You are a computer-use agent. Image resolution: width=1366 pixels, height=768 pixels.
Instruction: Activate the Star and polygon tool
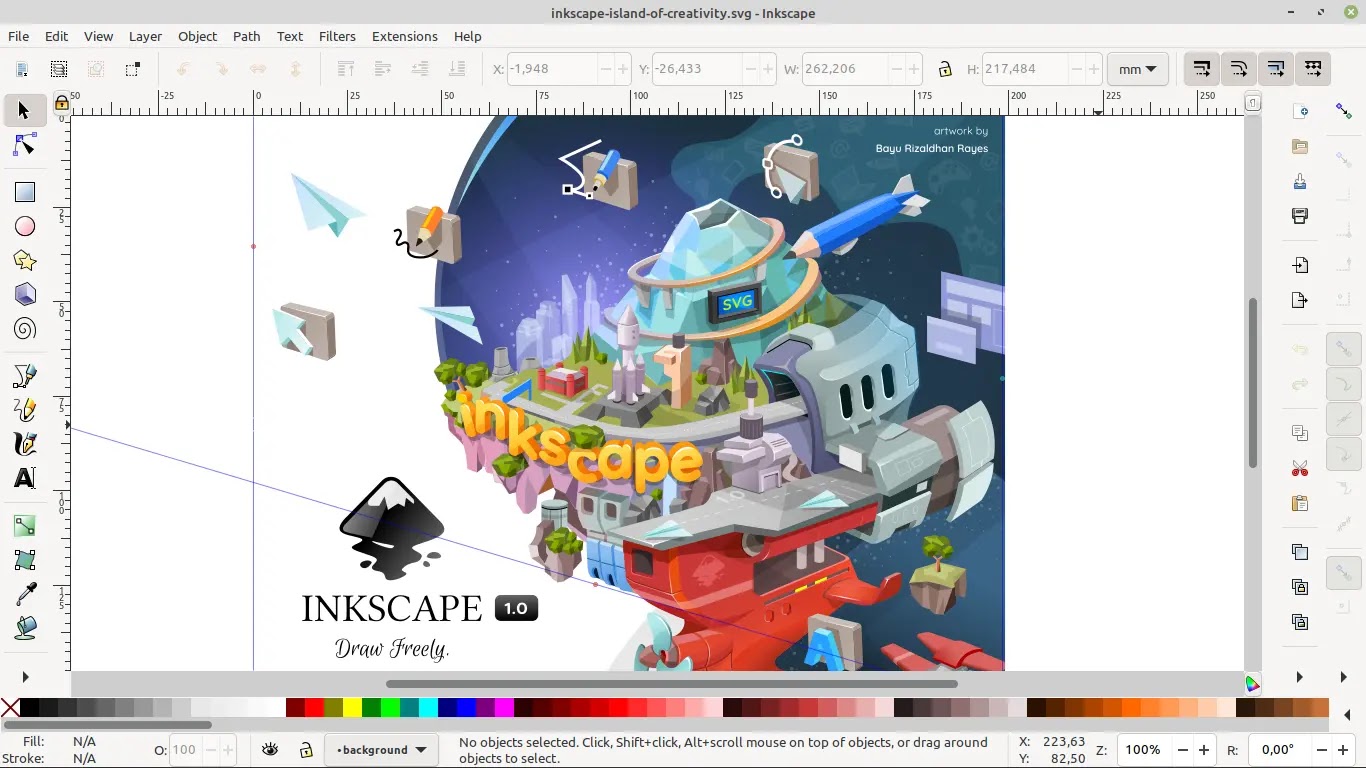coord(24,260)
